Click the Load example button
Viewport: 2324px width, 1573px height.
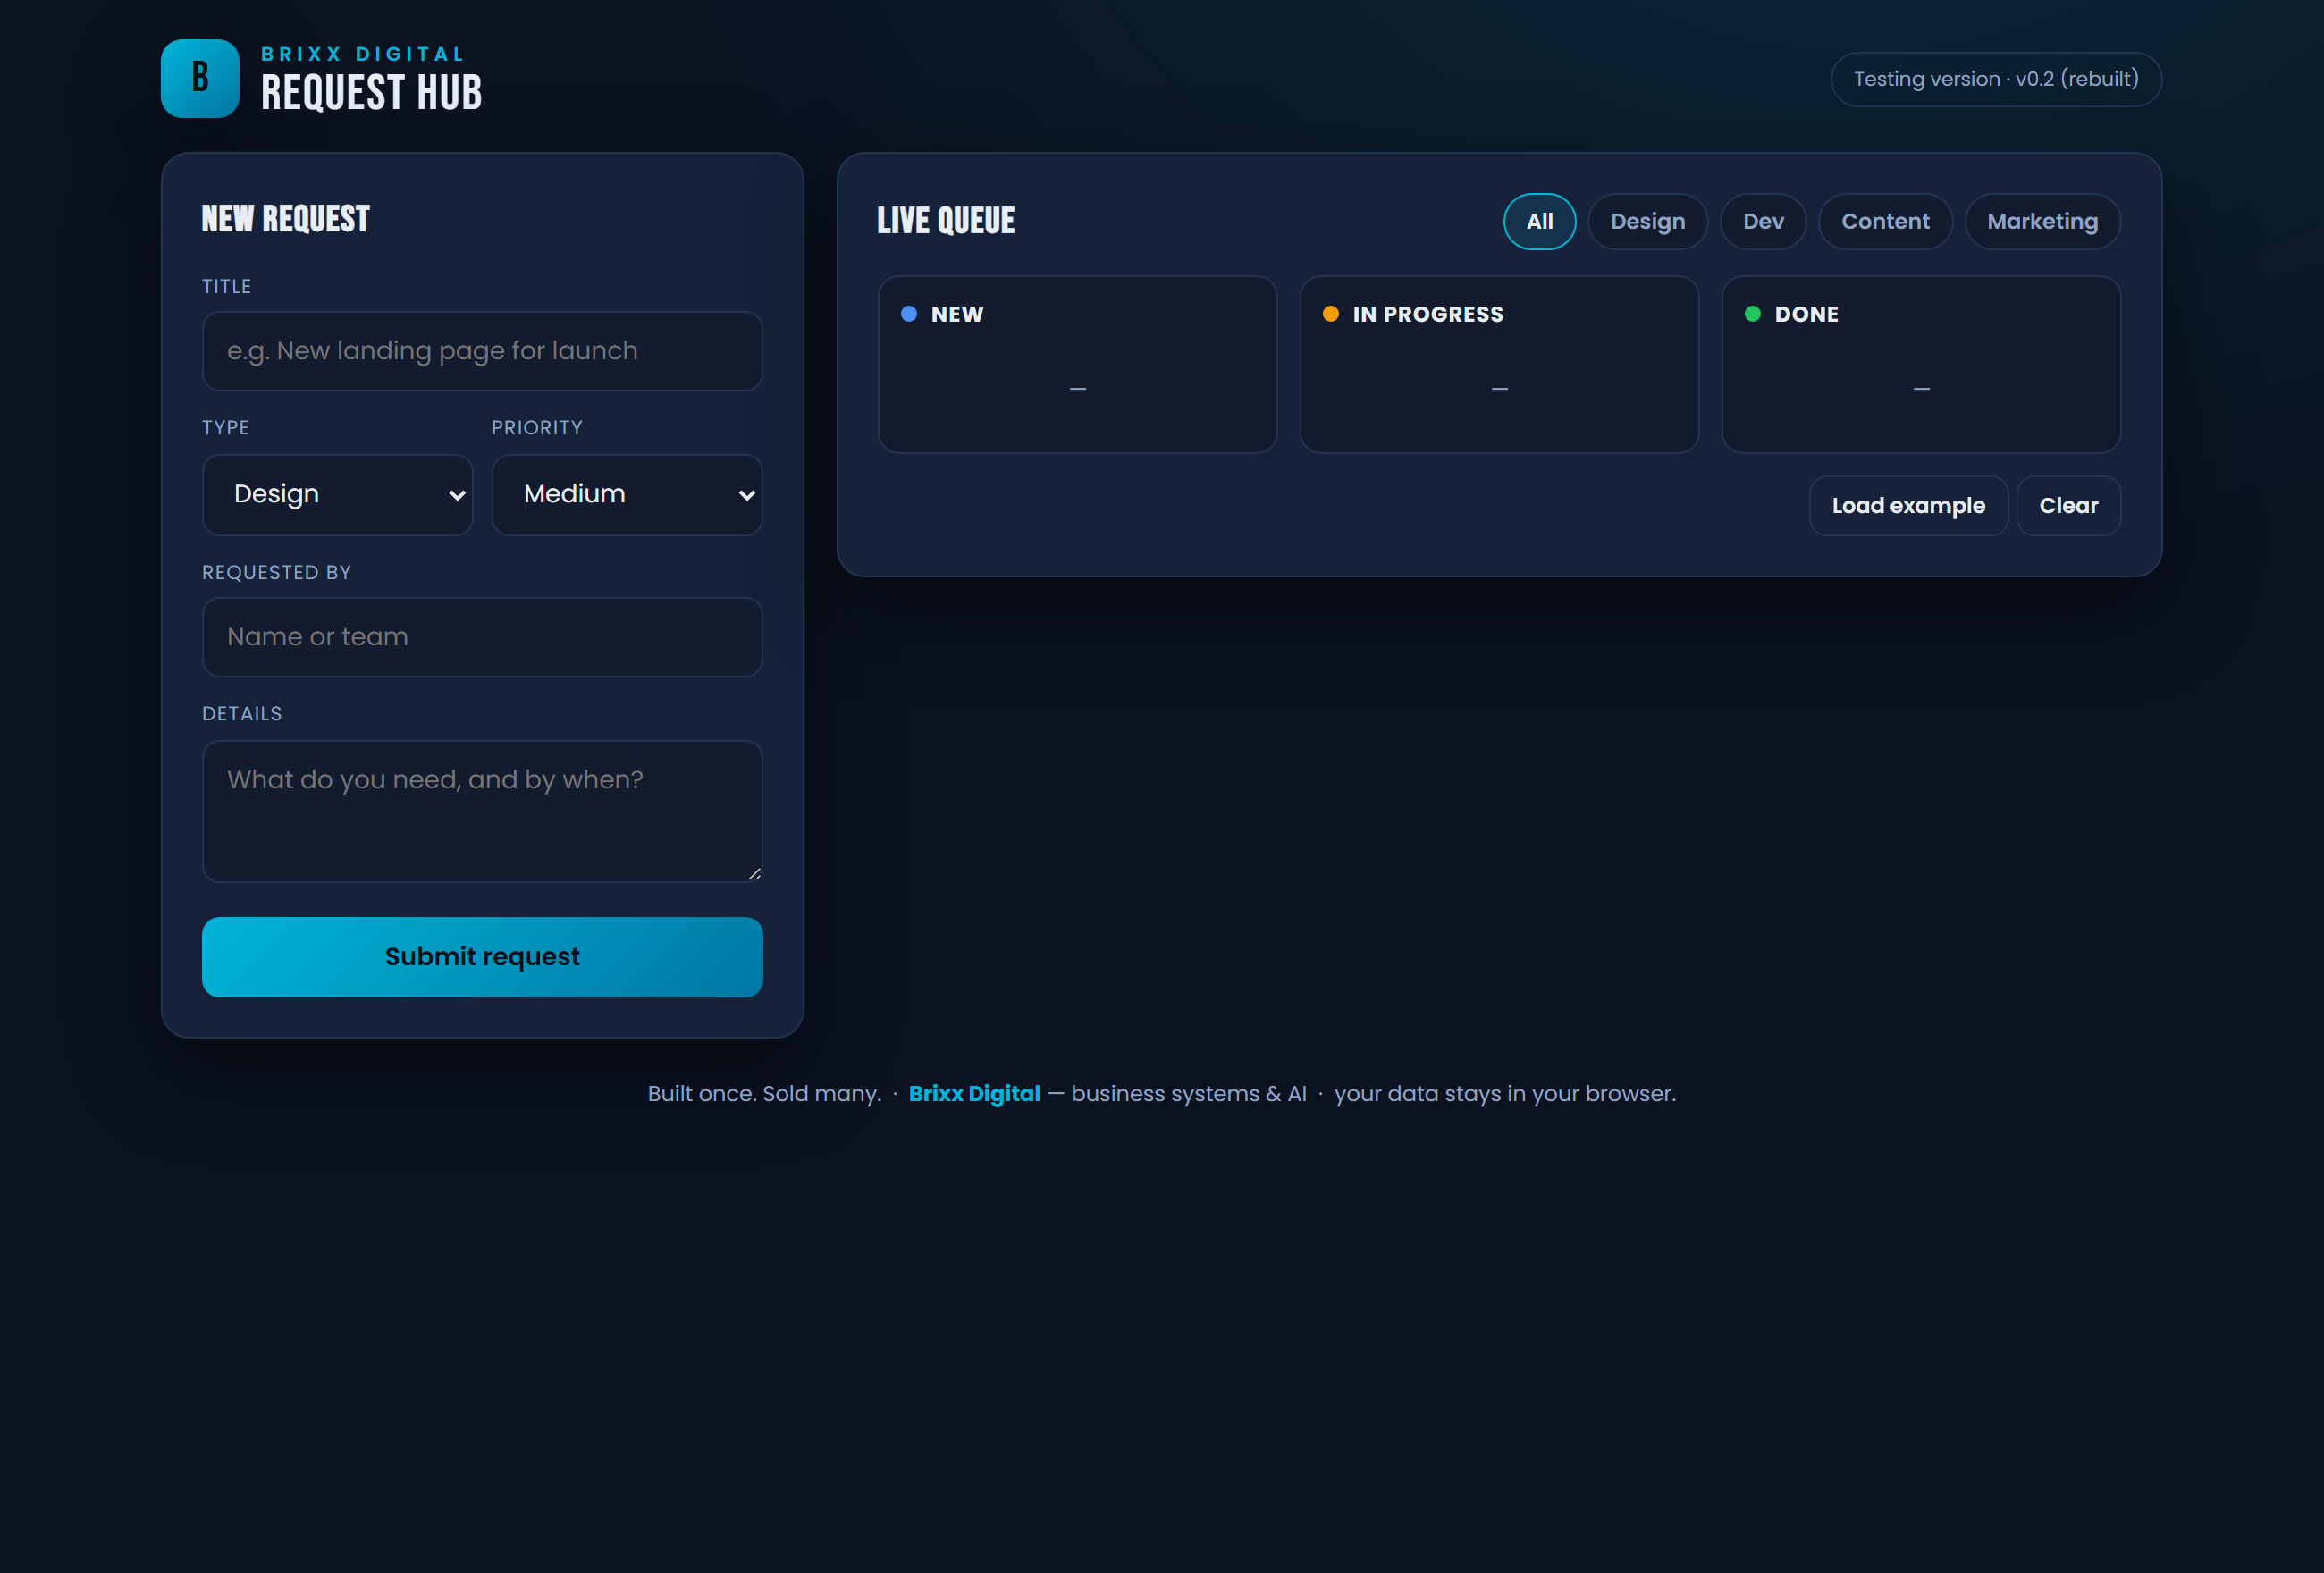tap(1908, 506)
